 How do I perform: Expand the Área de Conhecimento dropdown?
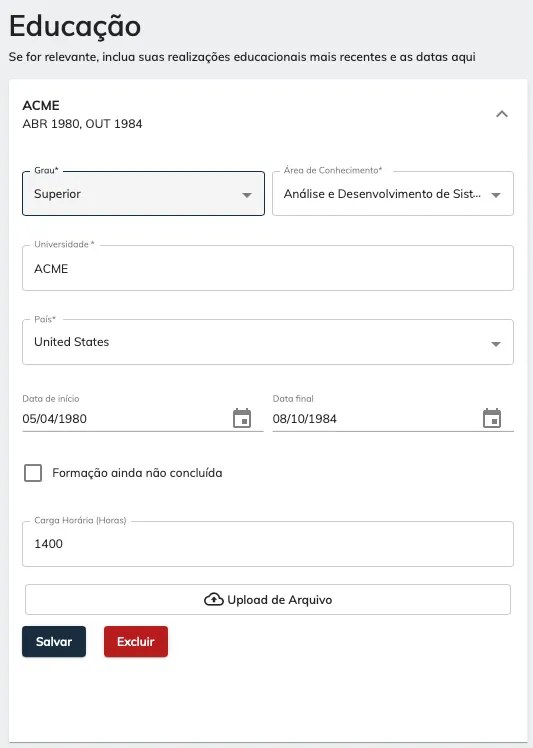coord(393,194)
